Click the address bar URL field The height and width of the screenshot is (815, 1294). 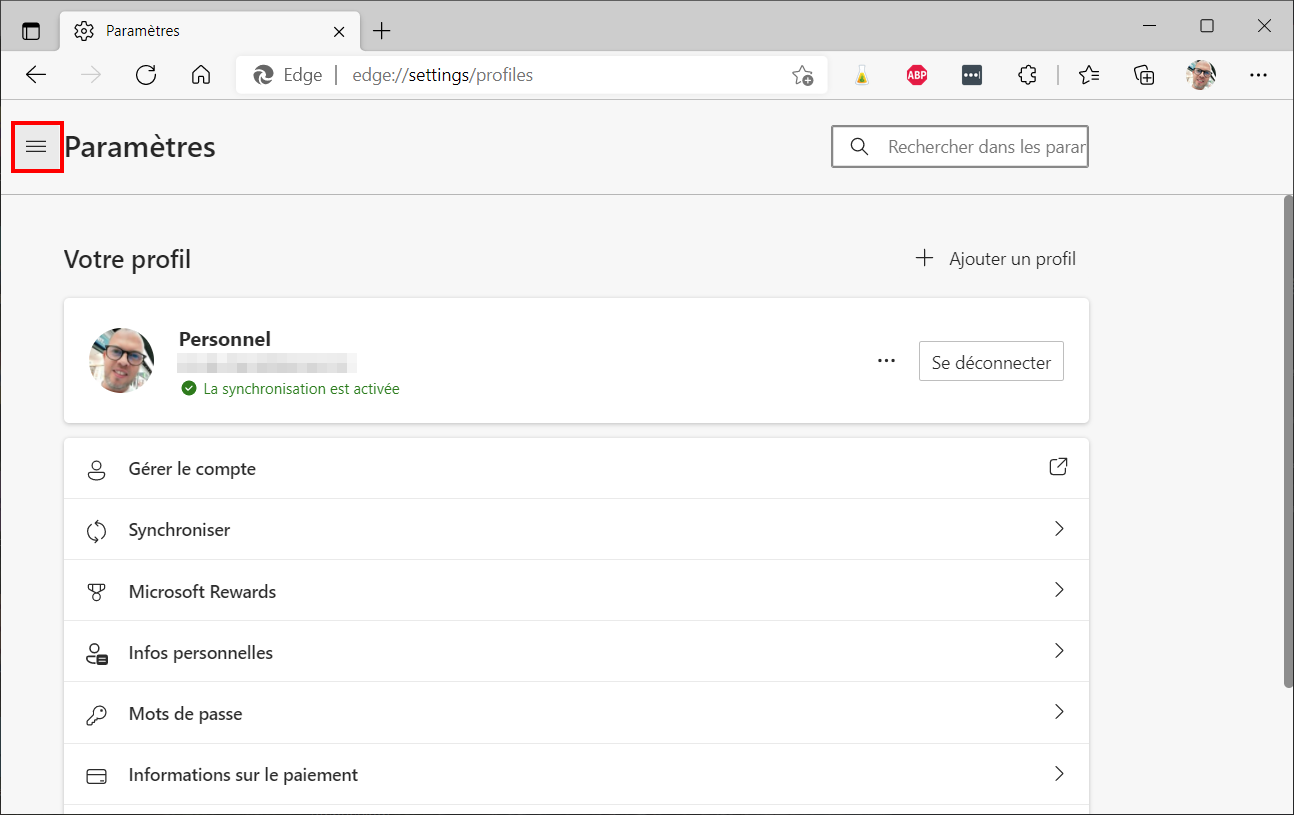coord(531,75)
